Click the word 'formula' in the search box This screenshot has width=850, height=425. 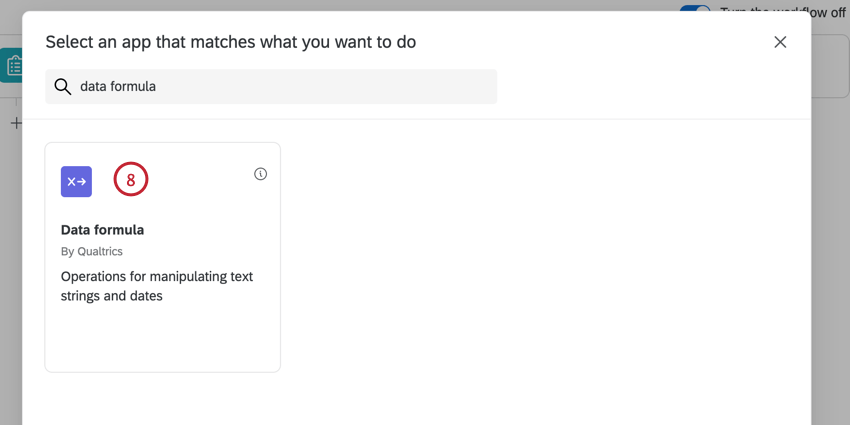[x=134, y=87]
